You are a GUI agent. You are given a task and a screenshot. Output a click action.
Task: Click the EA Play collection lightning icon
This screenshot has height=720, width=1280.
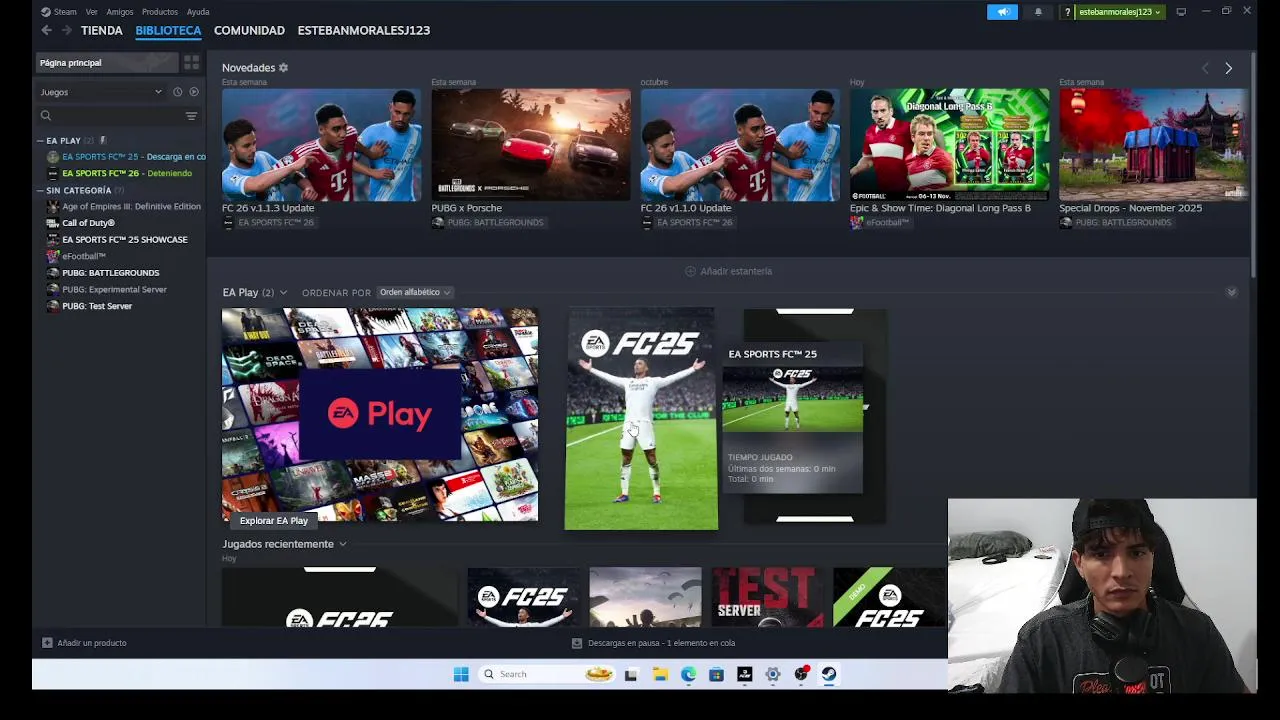(102, 141)
